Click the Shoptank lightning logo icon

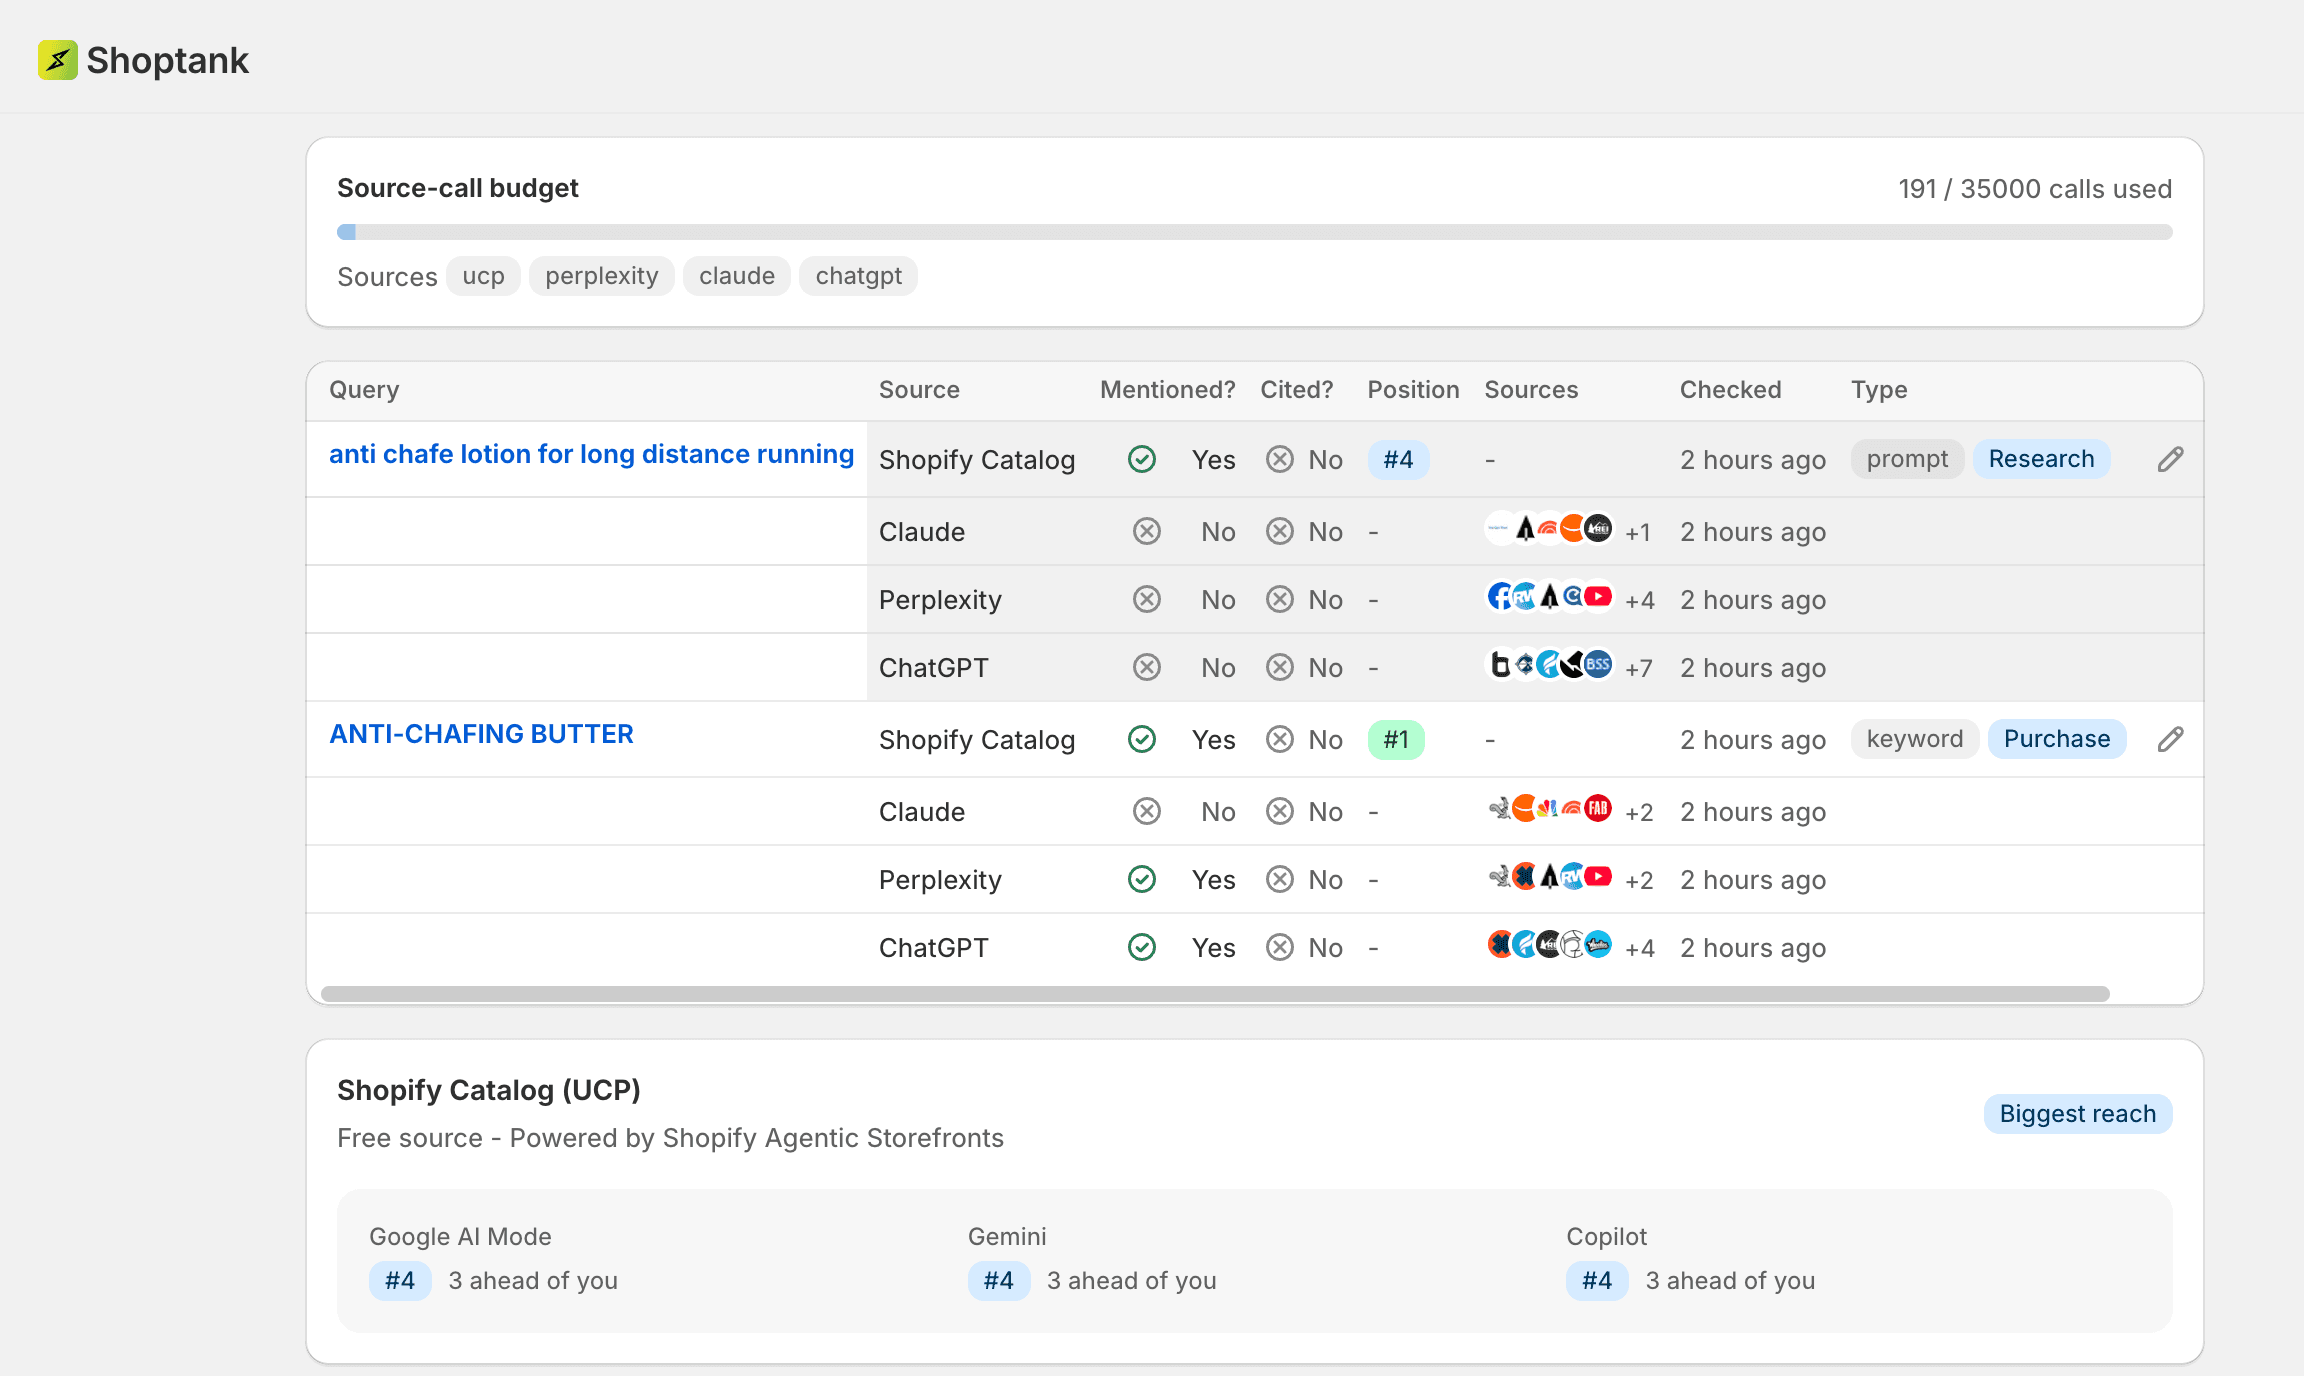(58, 60)
